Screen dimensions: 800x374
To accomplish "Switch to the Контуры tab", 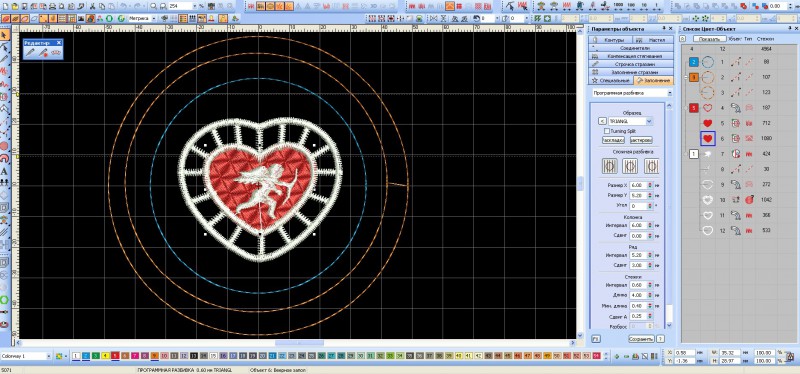I will (x=610, y=40).
